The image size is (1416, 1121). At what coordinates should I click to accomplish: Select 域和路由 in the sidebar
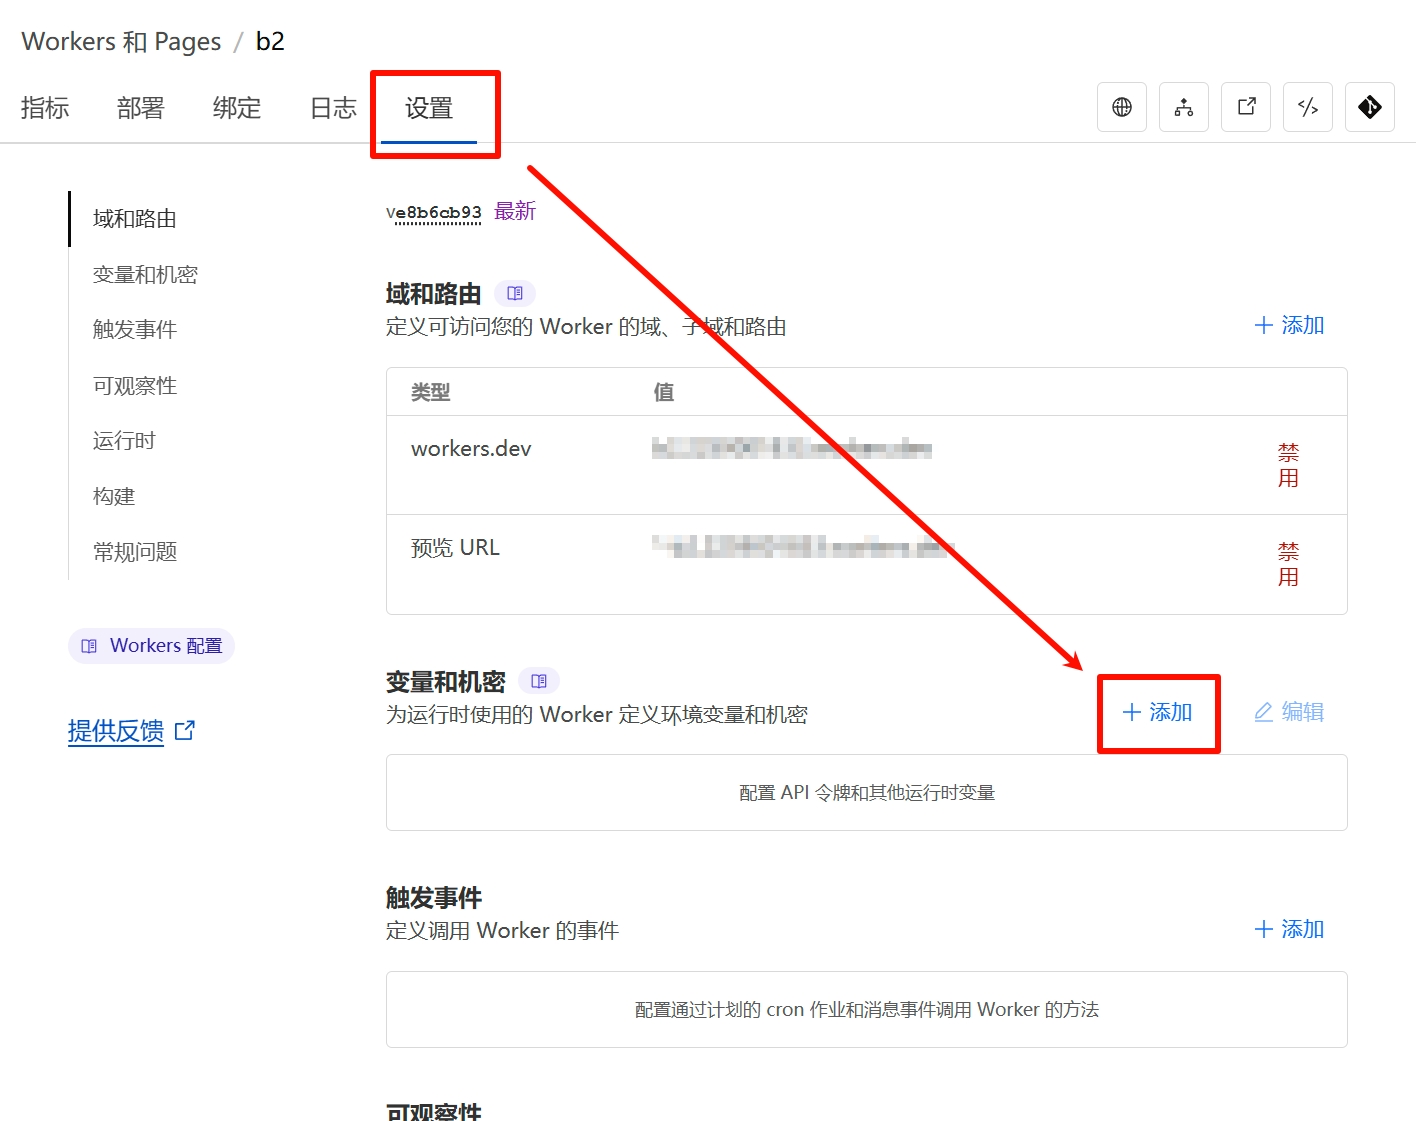click(135, 219)
